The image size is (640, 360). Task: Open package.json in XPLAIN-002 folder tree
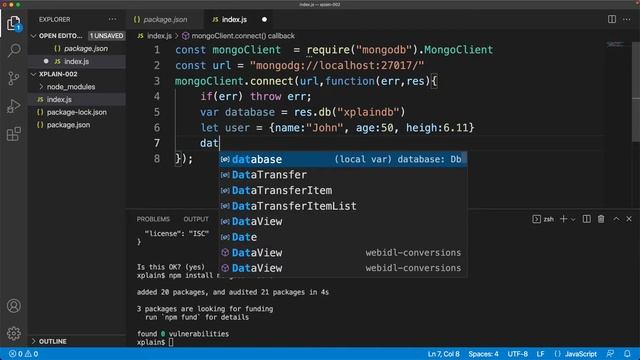(x=68, y=125)
